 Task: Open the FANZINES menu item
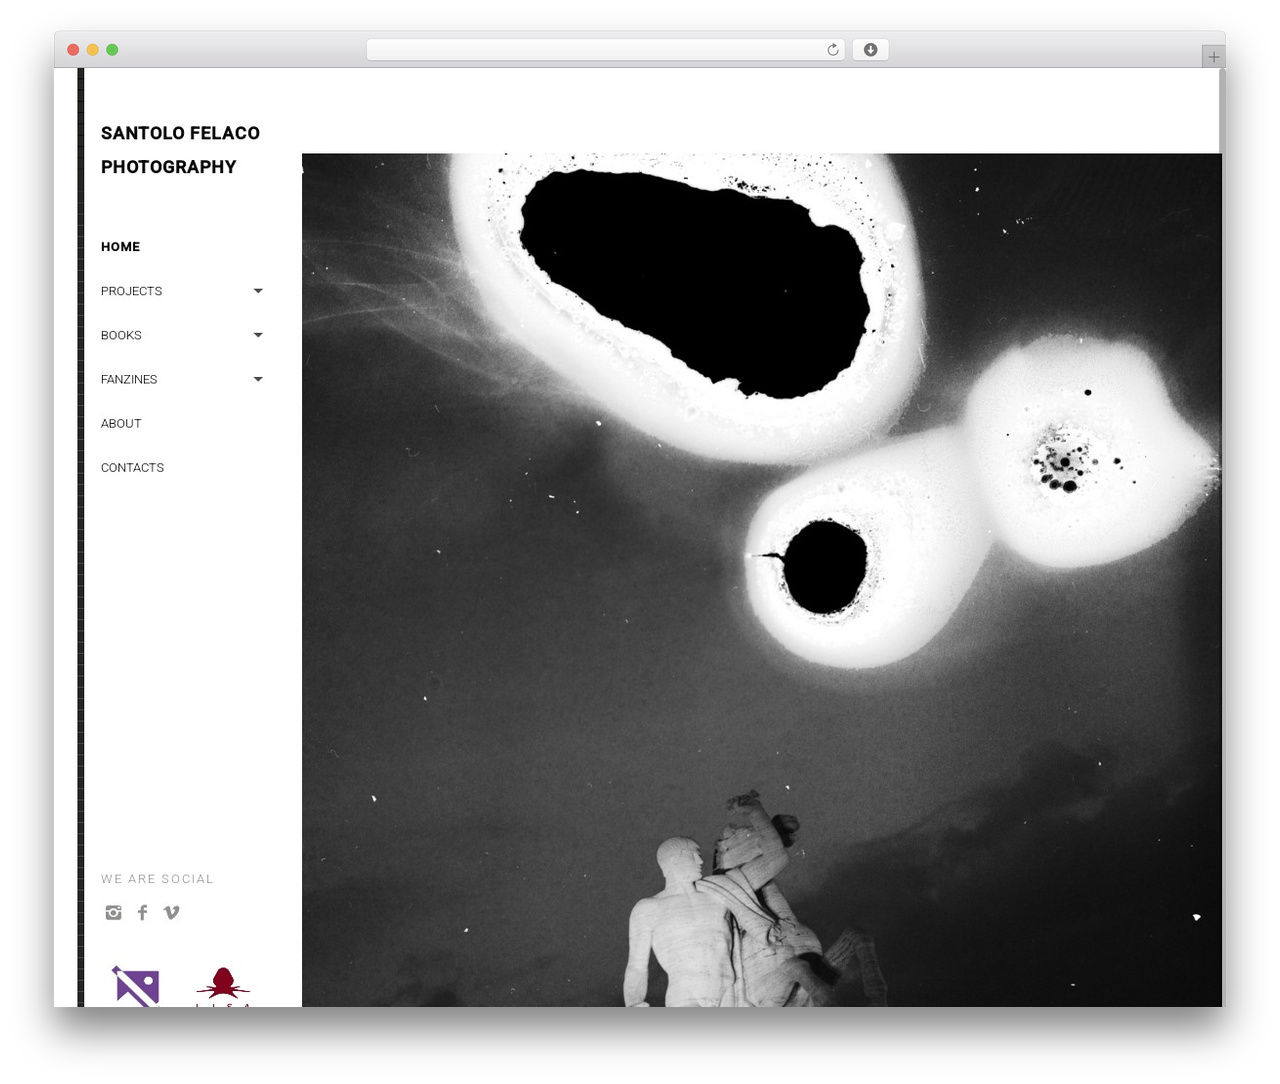[129, 379]
